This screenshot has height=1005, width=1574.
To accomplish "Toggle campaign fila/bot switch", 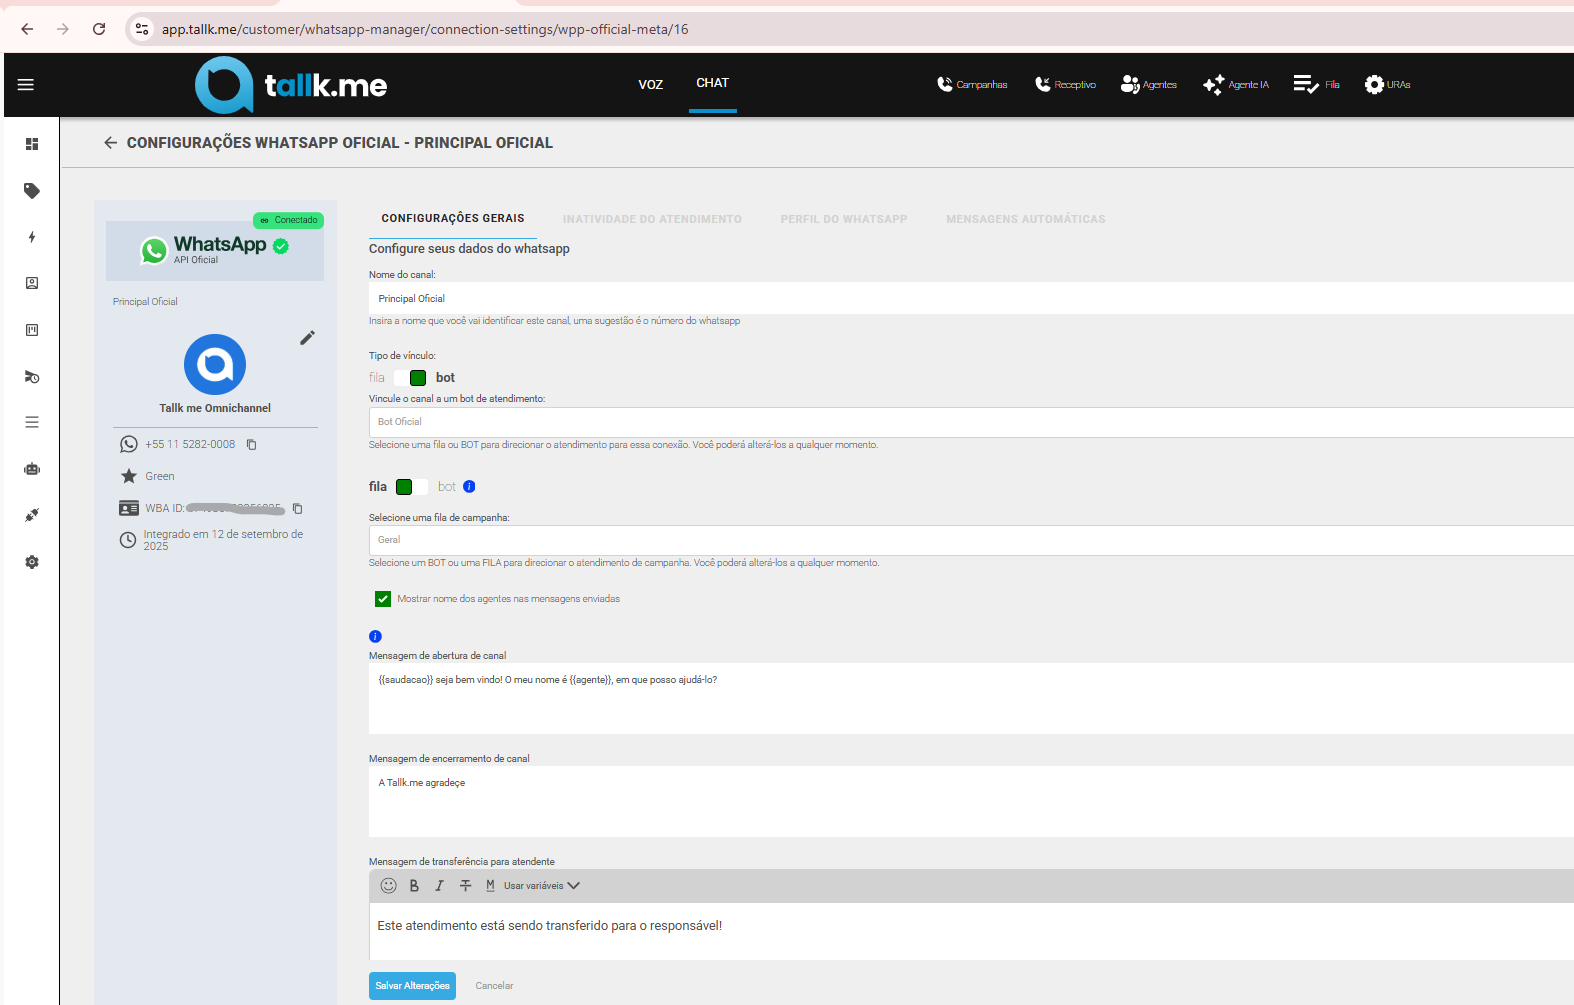I will point(412,487).
